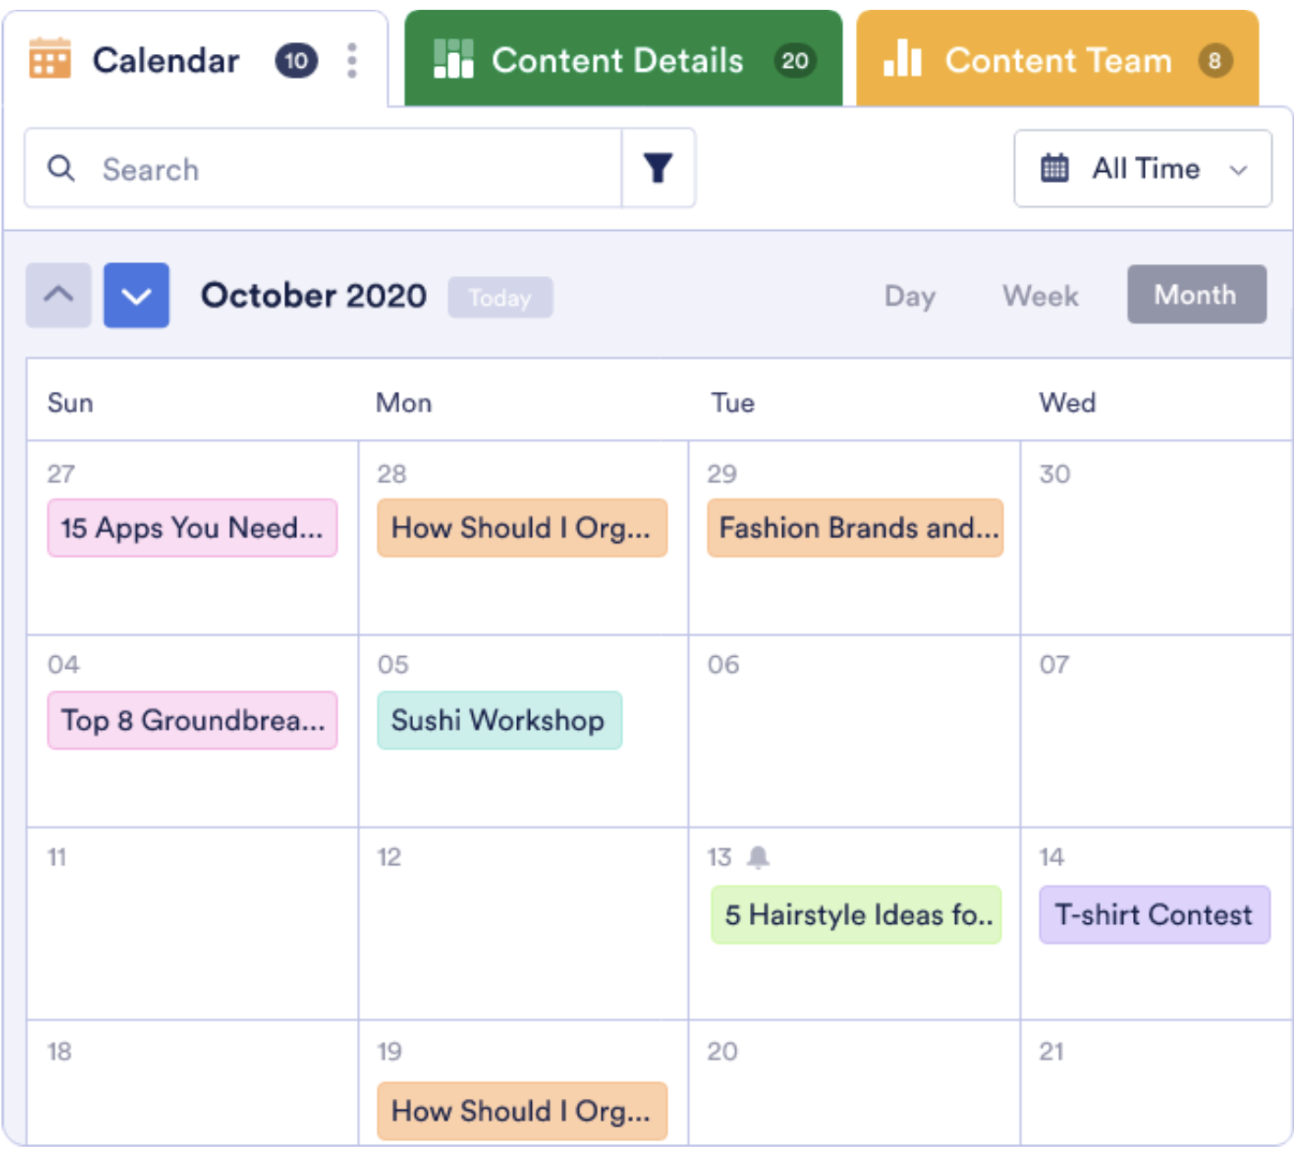This screenshot has height=1154, width=1298.
Task: Click the Content Team bar chart icon
Action: pos(902,60)
